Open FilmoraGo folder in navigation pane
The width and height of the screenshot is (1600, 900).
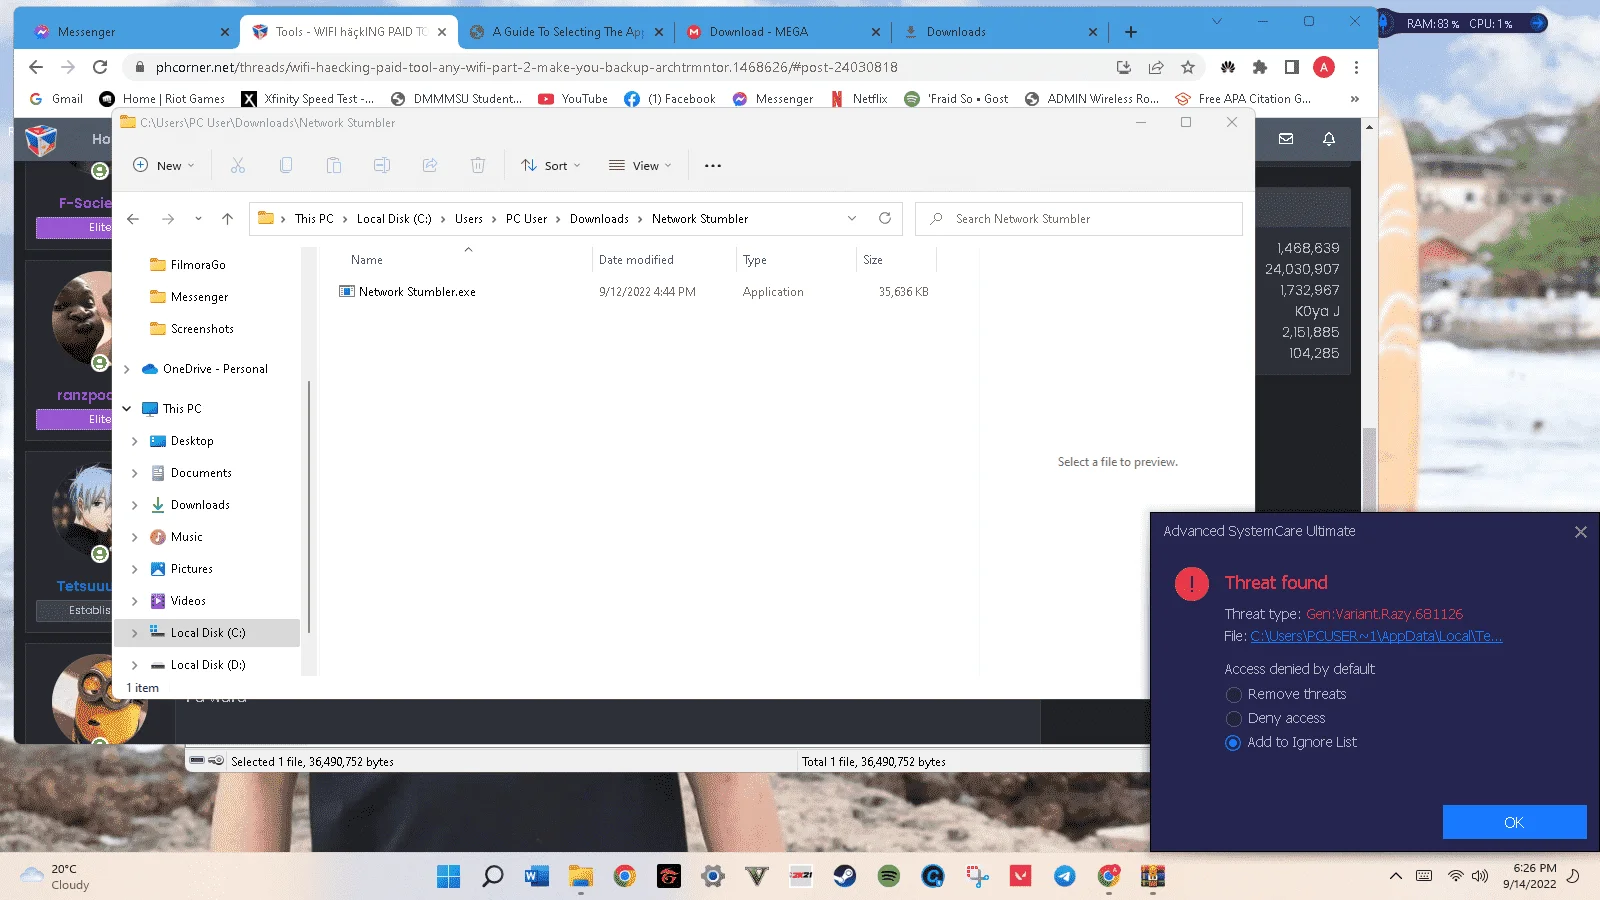198,265
